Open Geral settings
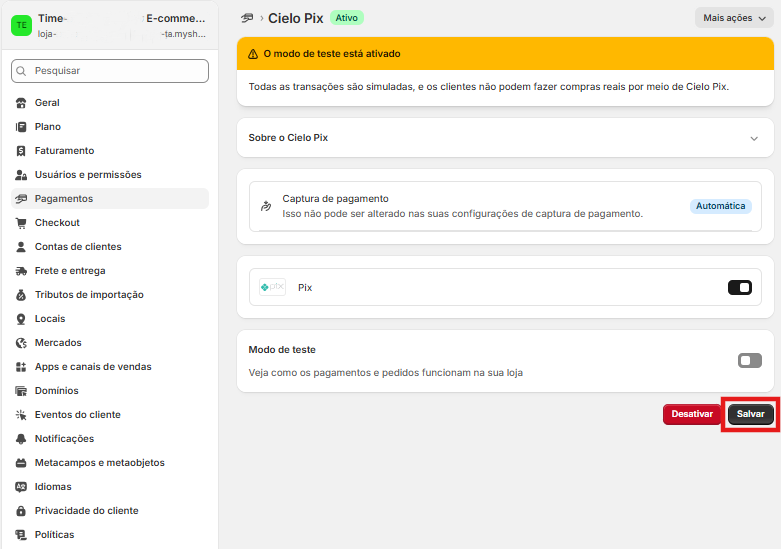 point(110,103)
